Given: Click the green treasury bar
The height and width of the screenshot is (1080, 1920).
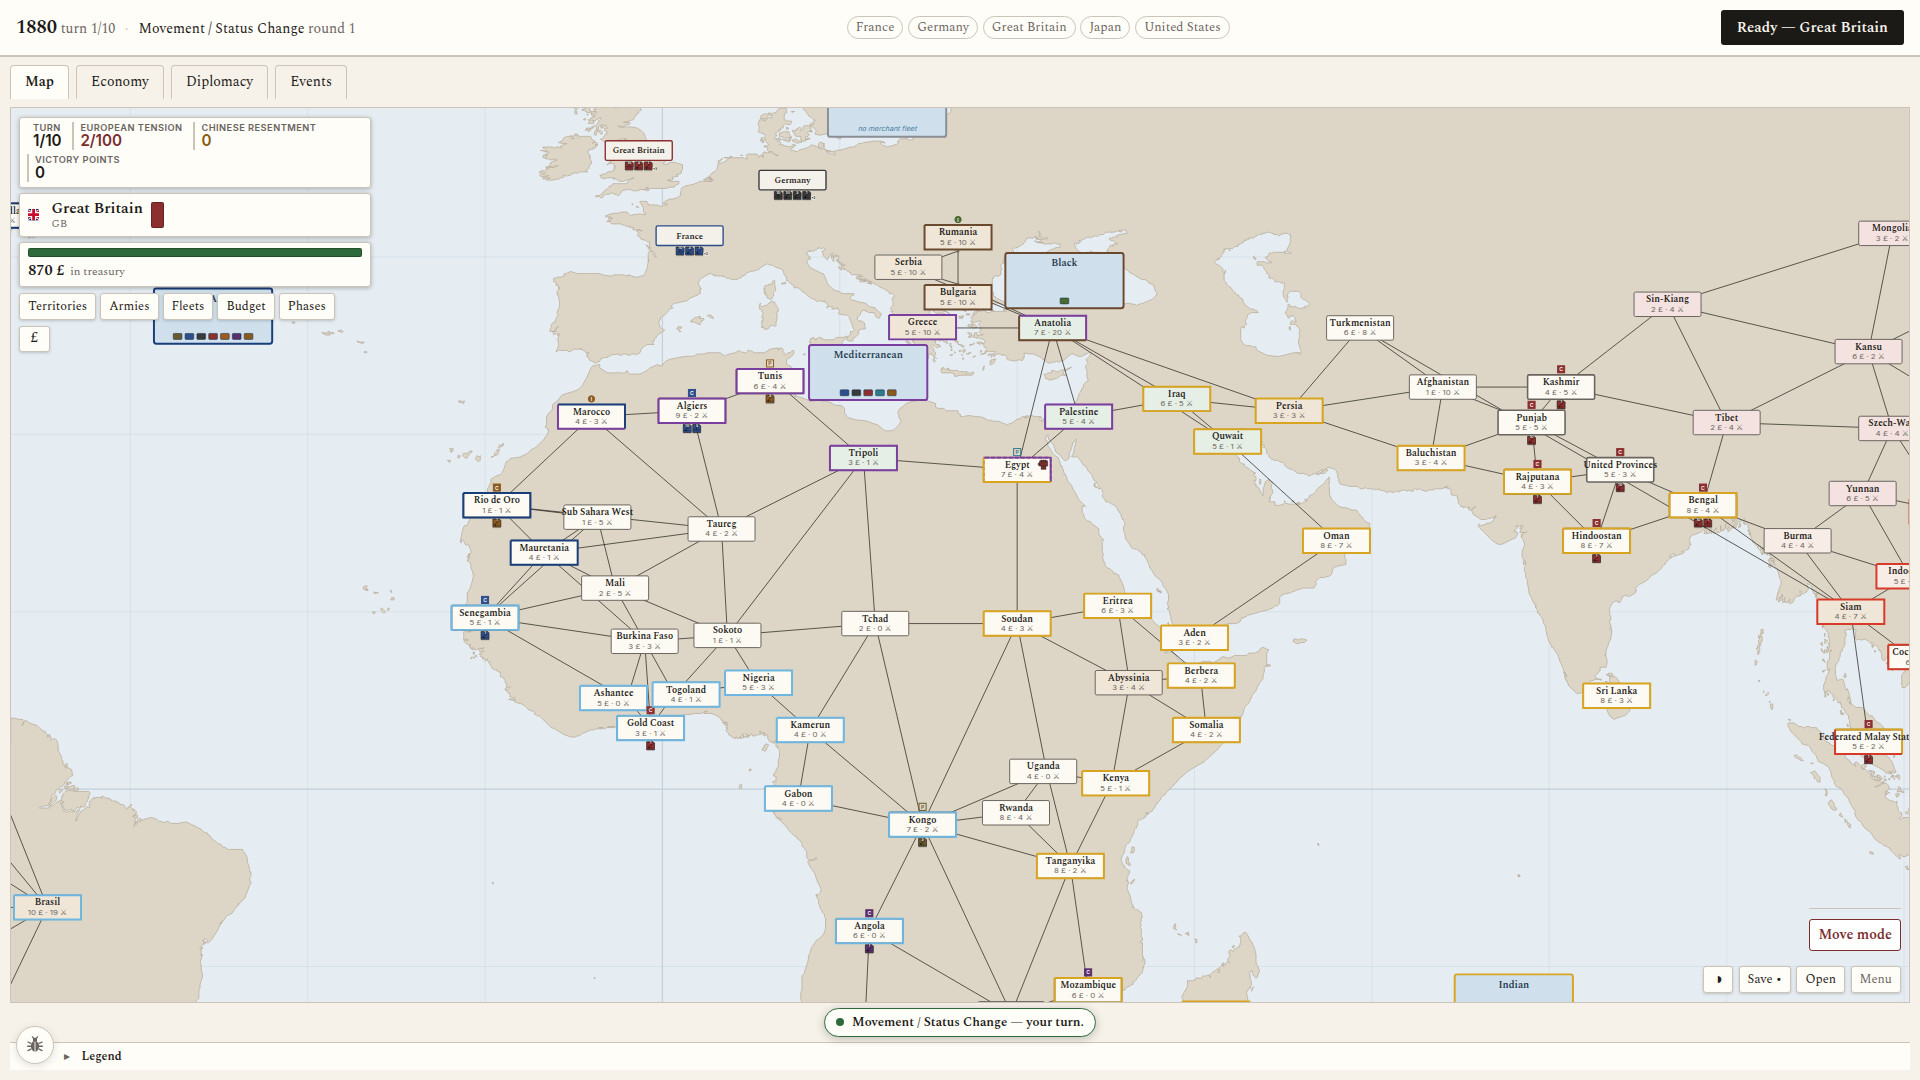Looking at the screenshot, I should [x=195, y=253].
